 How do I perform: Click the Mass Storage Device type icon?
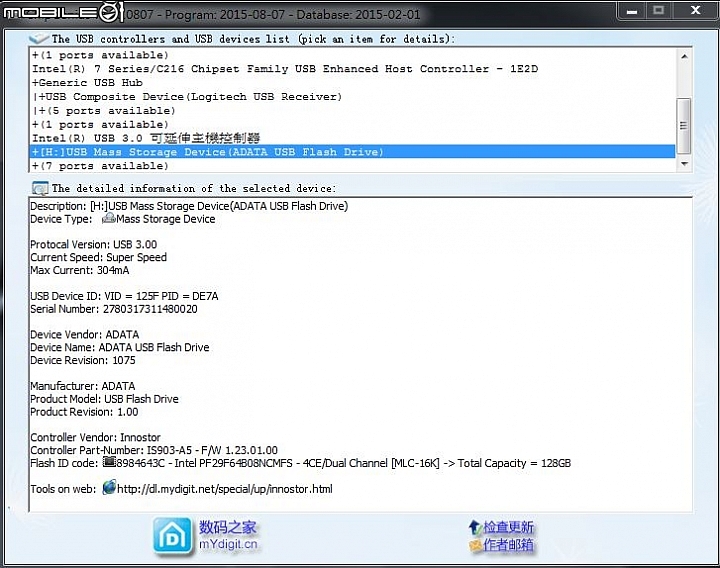[x=108, y=218]
